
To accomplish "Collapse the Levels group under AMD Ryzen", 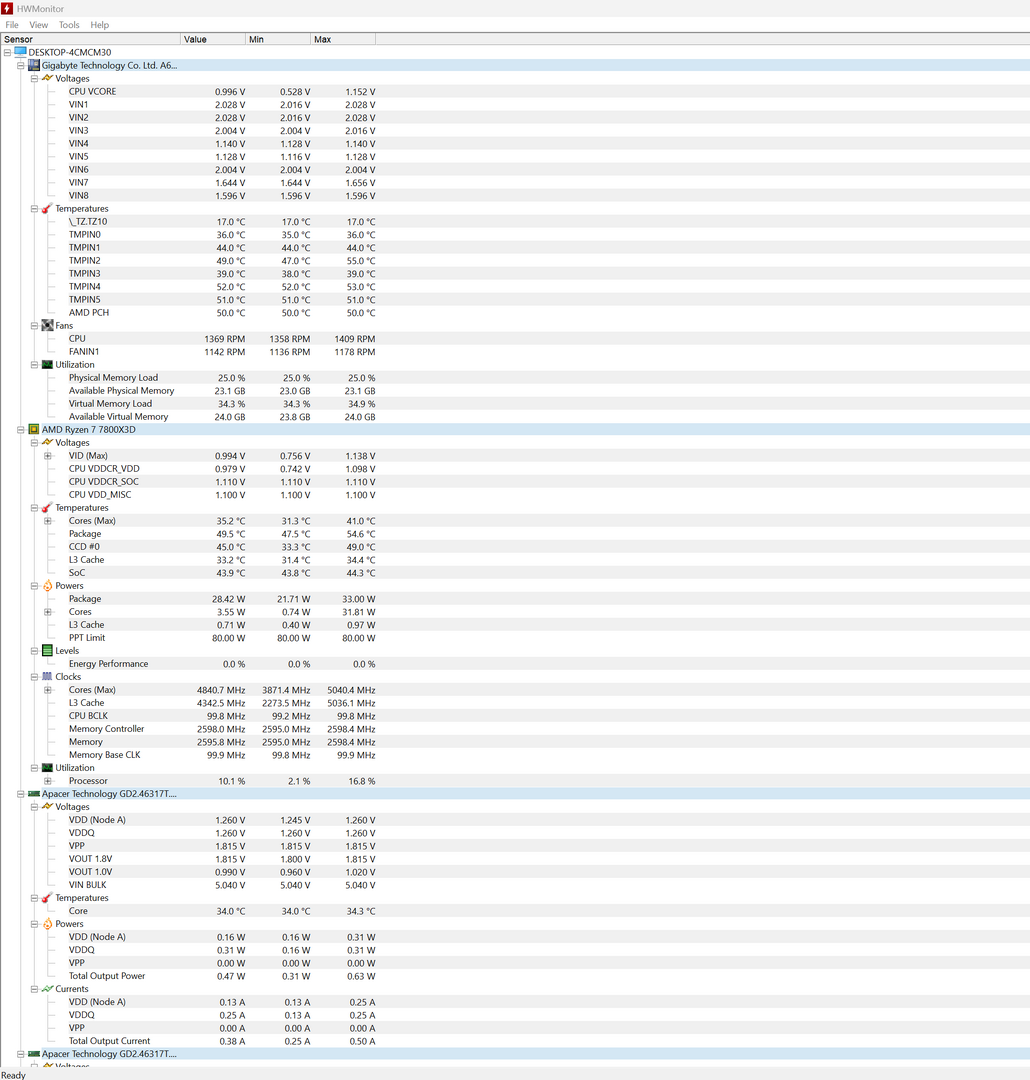I will click(x=34, y=651).
